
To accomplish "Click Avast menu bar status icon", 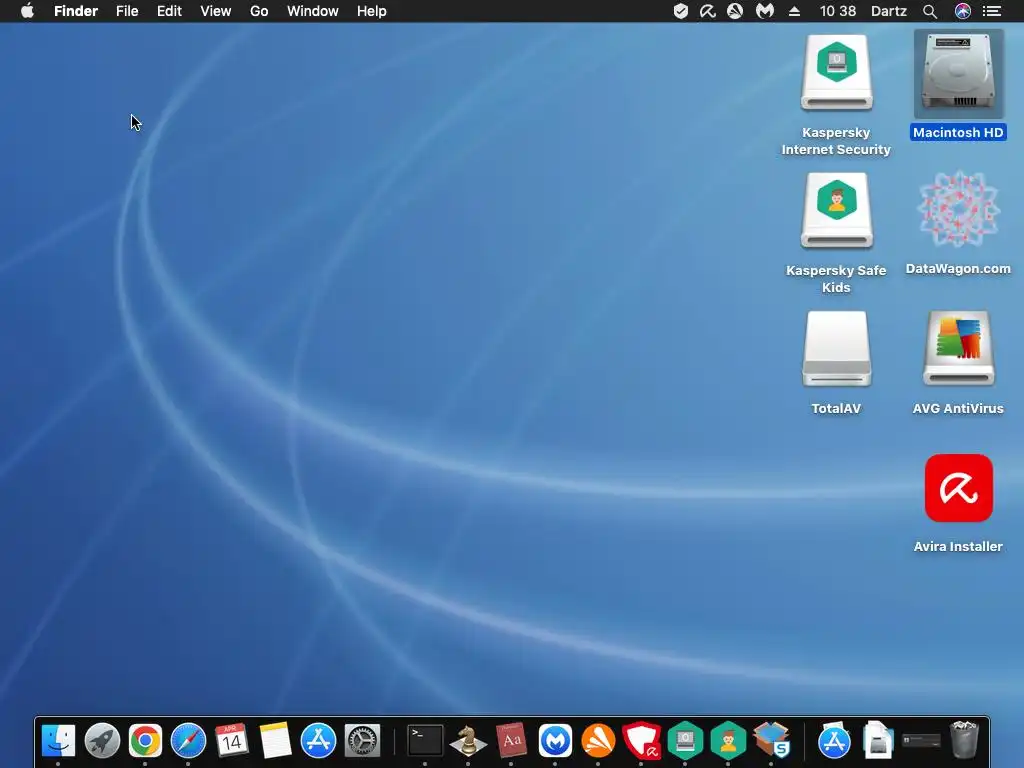I will click(735, 11).
